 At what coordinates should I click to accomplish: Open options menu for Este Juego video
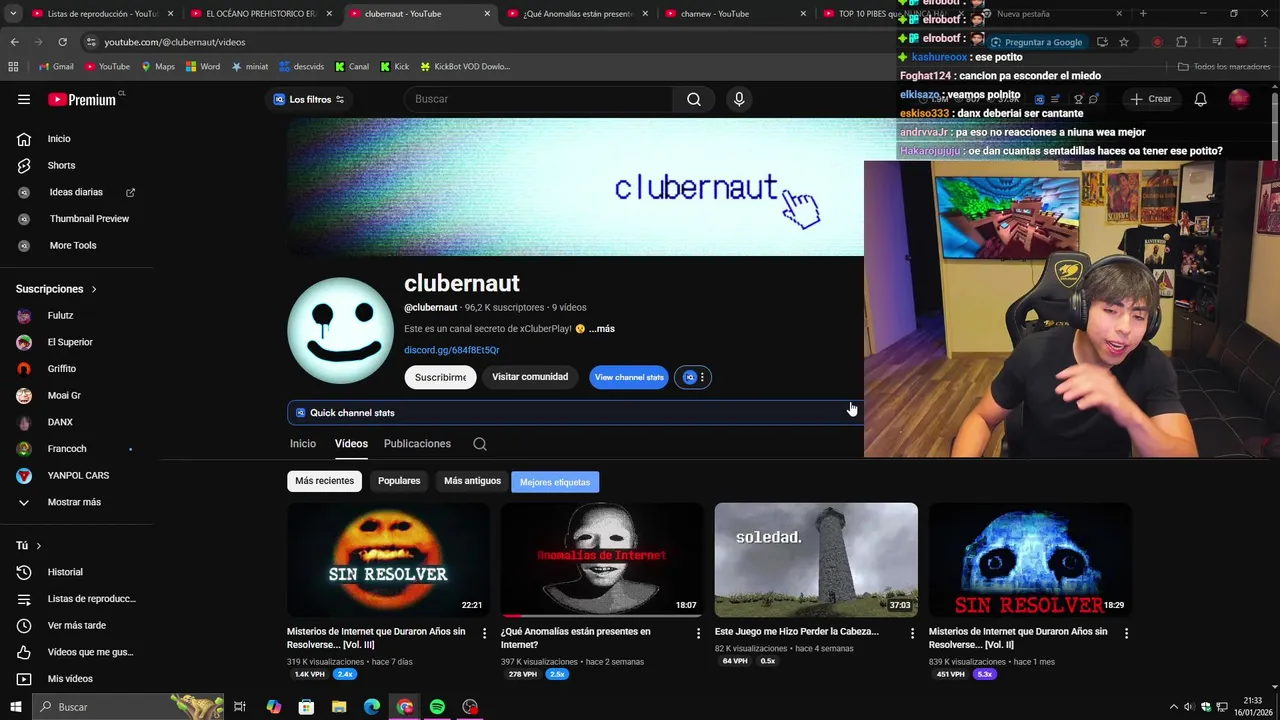click(912, 633)
